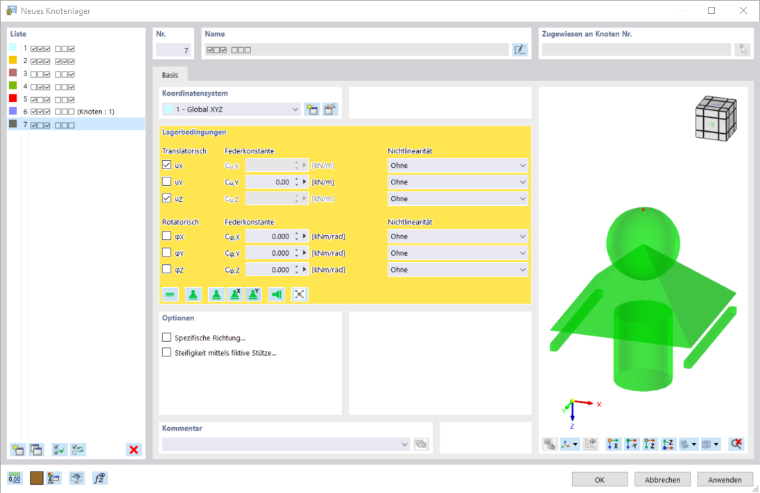The image size is (760, 493).
Task: Open the Kommentar dropdown
Action: coord(286,444)
